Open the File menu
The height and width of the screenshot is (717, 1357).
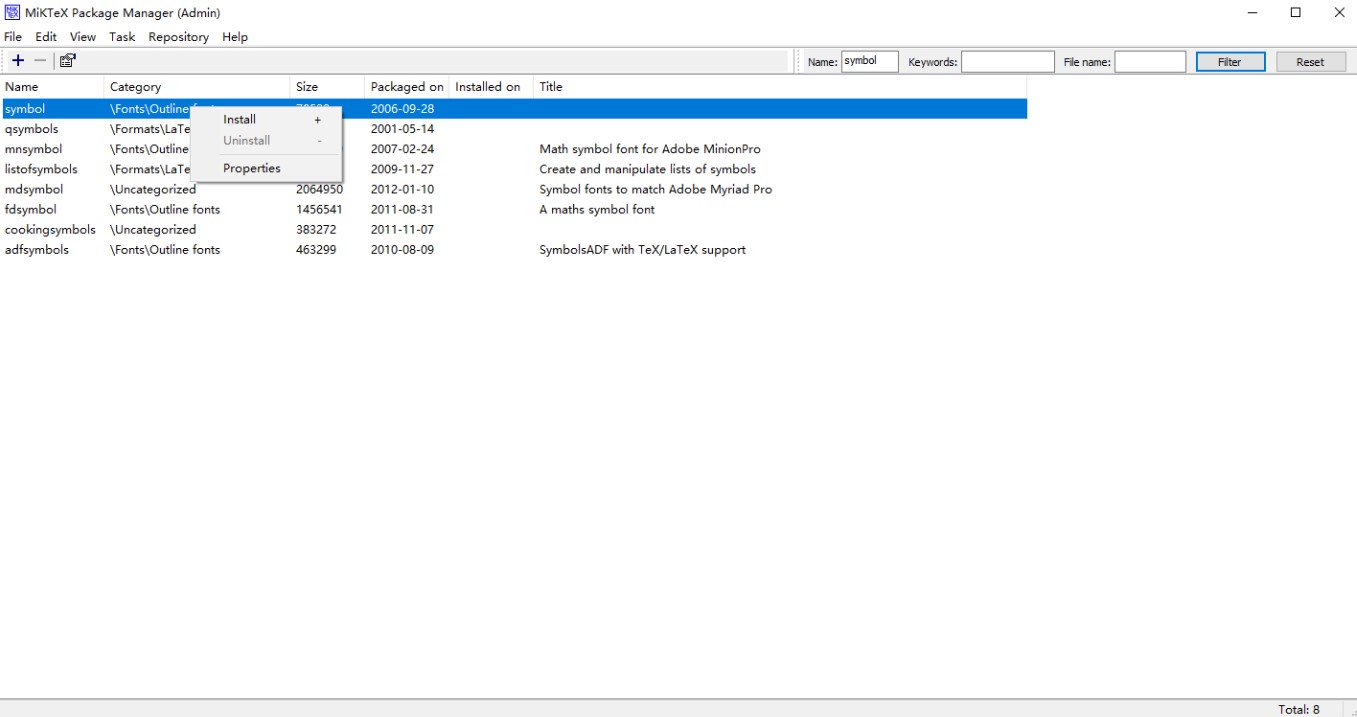click(x=13, y=37)
